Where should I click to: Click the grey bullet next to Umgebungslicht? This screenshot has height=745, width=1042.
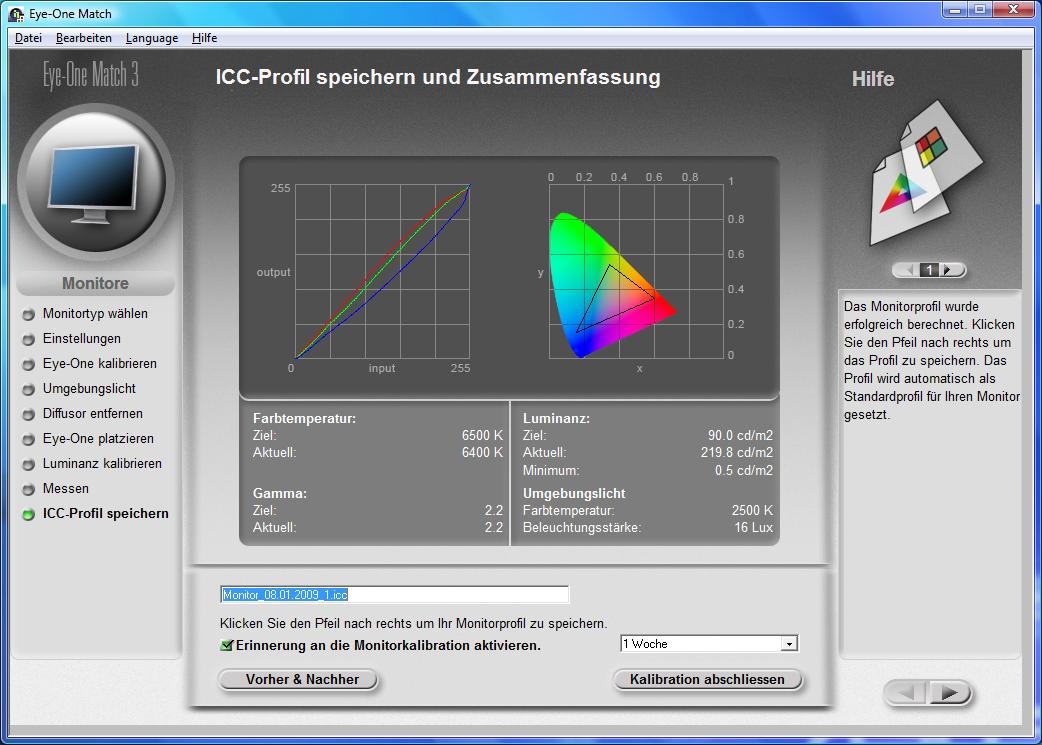[29, 389]
